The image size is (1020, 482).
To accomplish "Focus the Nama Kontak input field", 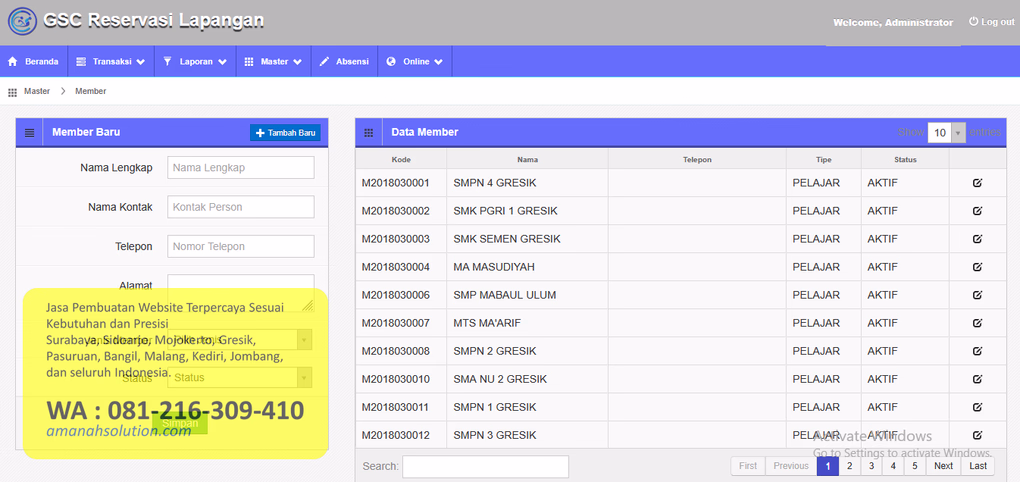I will point(241,207).
